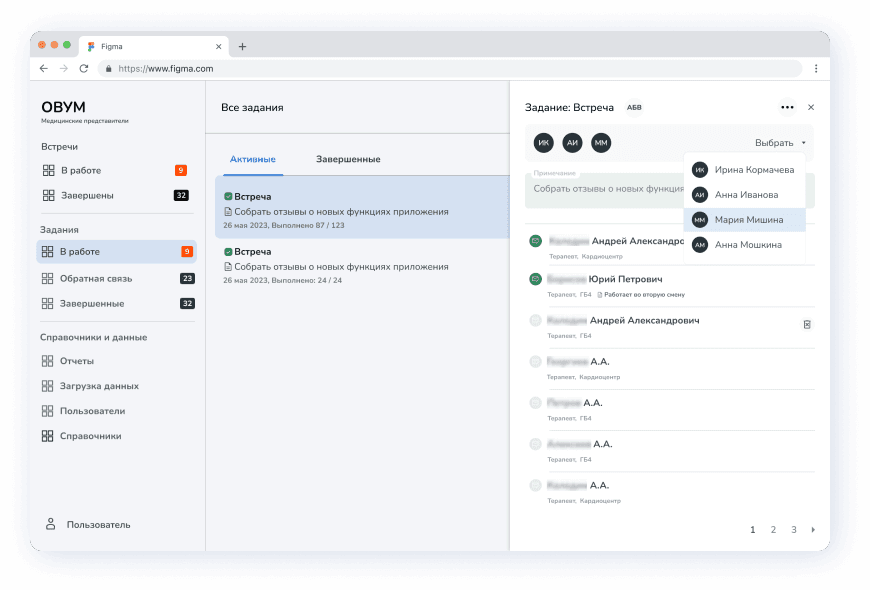This screenshot has width=870, height=590.
Task: Click document icon in first task description
Action: click(x=228, y=211)
